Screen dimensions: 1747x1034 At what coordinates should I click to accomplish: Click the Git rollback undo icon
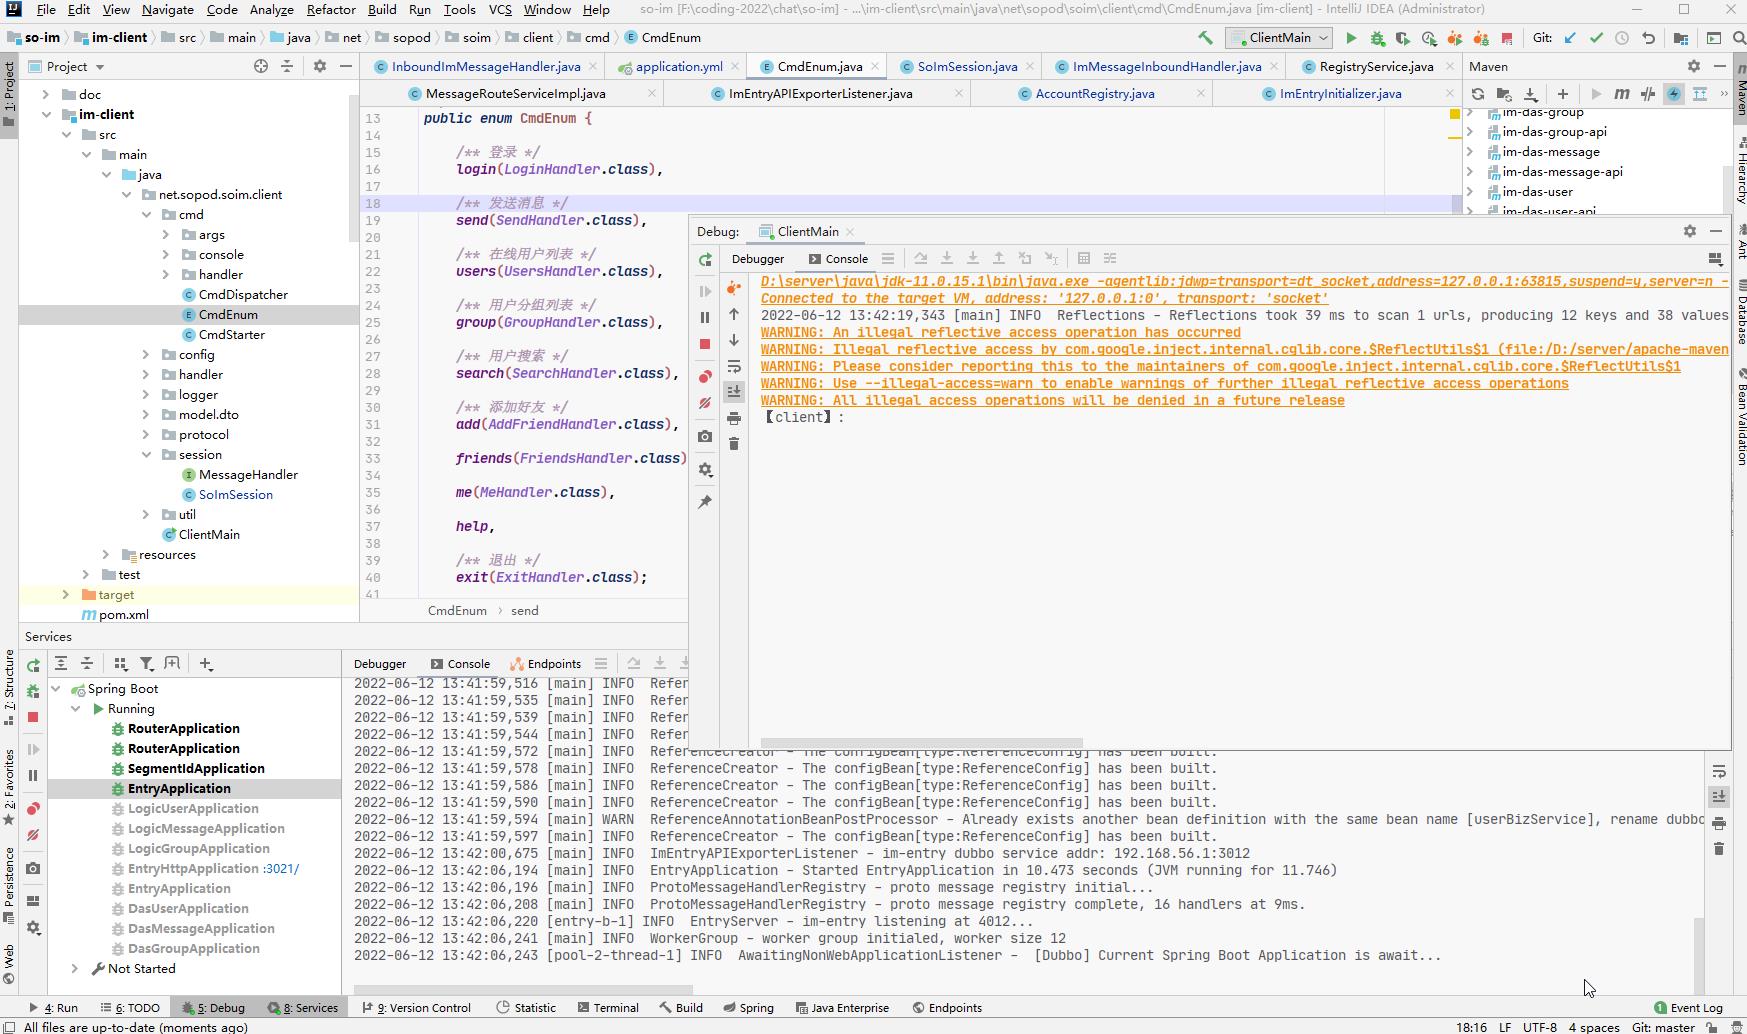click(1648, 38)
